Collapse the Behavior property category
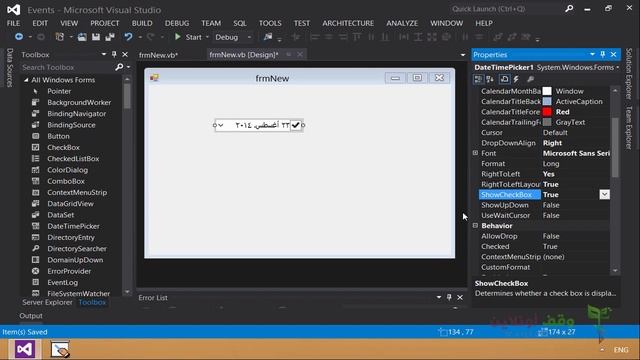 click(476, 226)
